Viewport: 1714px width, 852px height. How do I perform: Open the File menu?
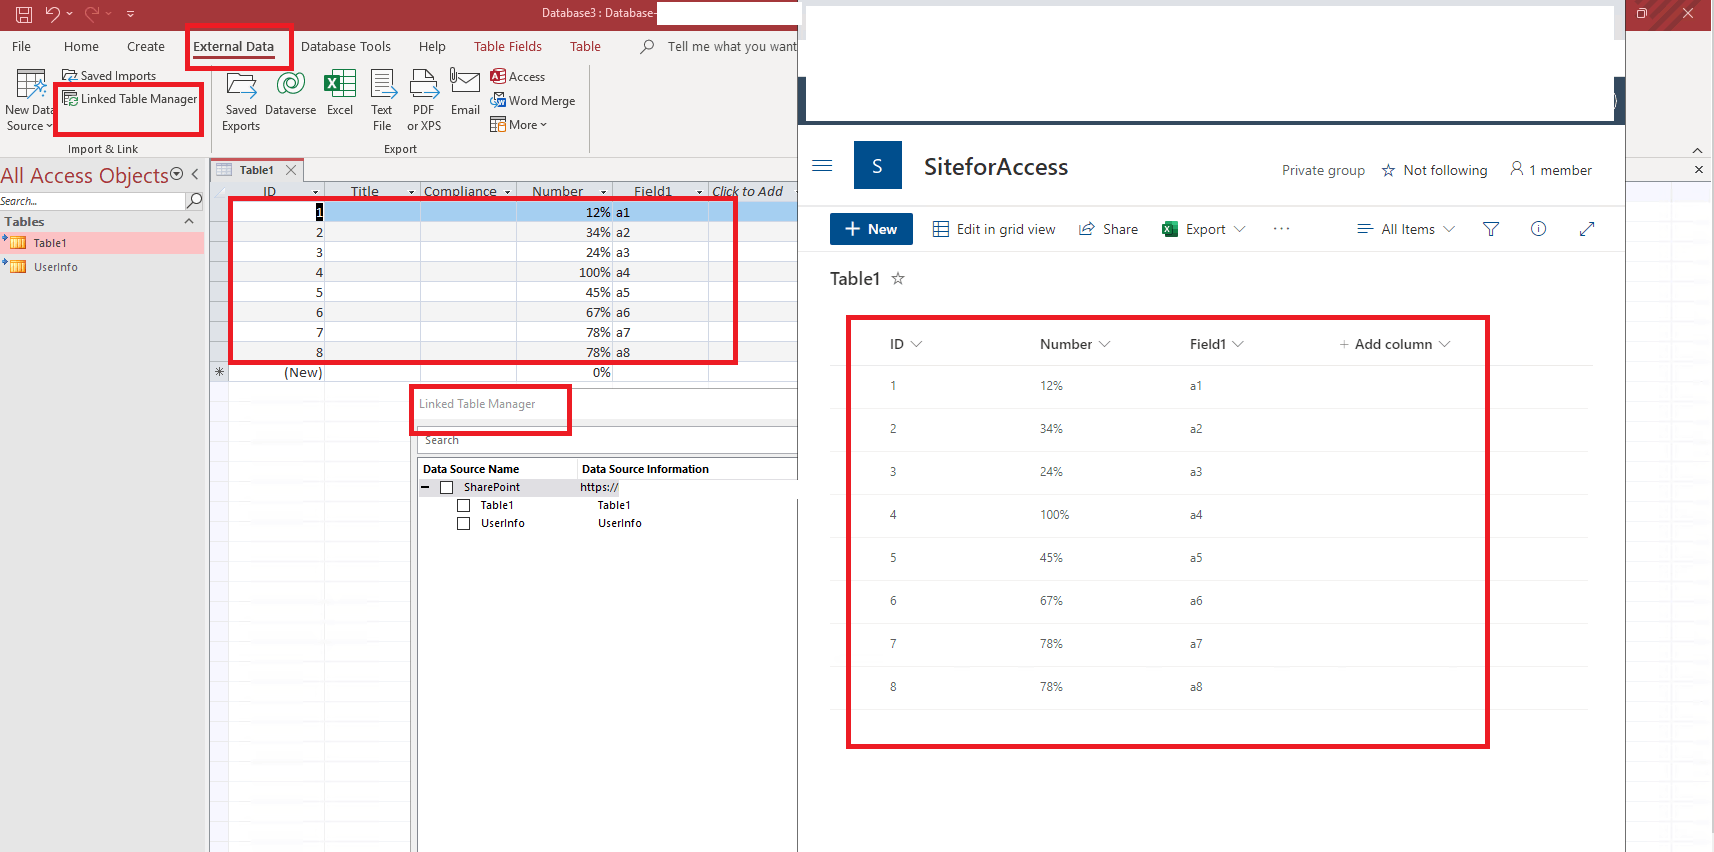coord(21,46)
